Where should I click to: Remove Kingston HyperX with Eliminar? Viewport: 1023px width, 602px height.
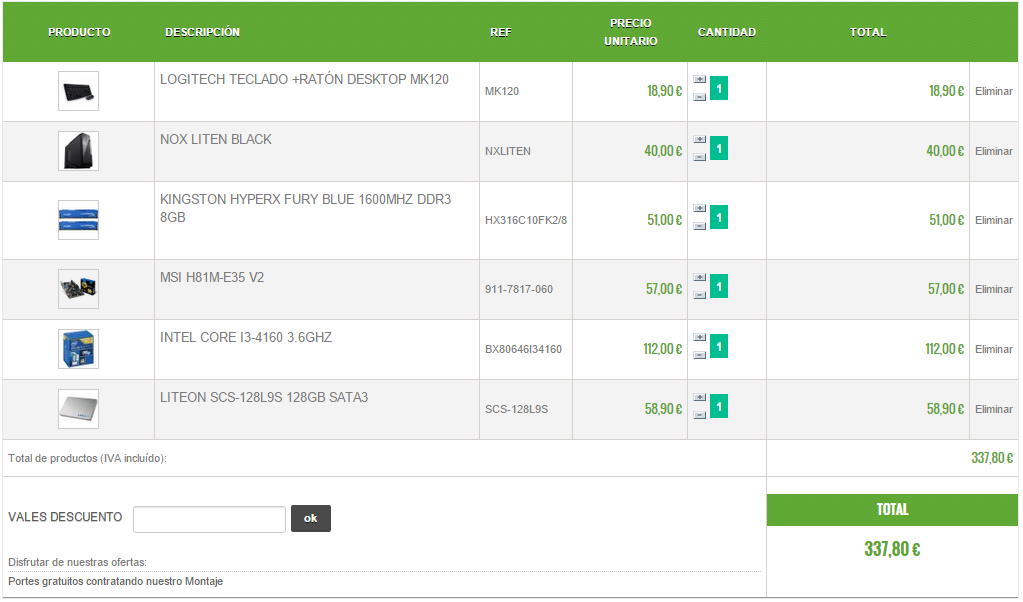click(994, 220)
